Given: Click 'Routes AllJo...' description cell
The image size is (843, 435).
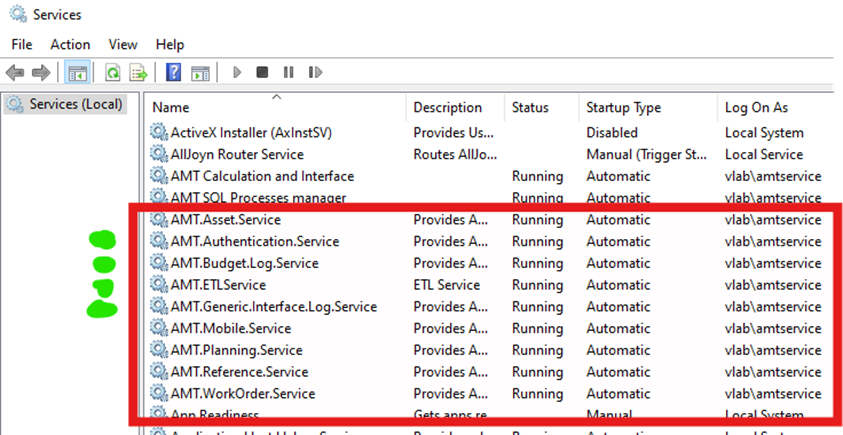Looking at the screenshot, I should pyautogui.click(x=455, y=155).
